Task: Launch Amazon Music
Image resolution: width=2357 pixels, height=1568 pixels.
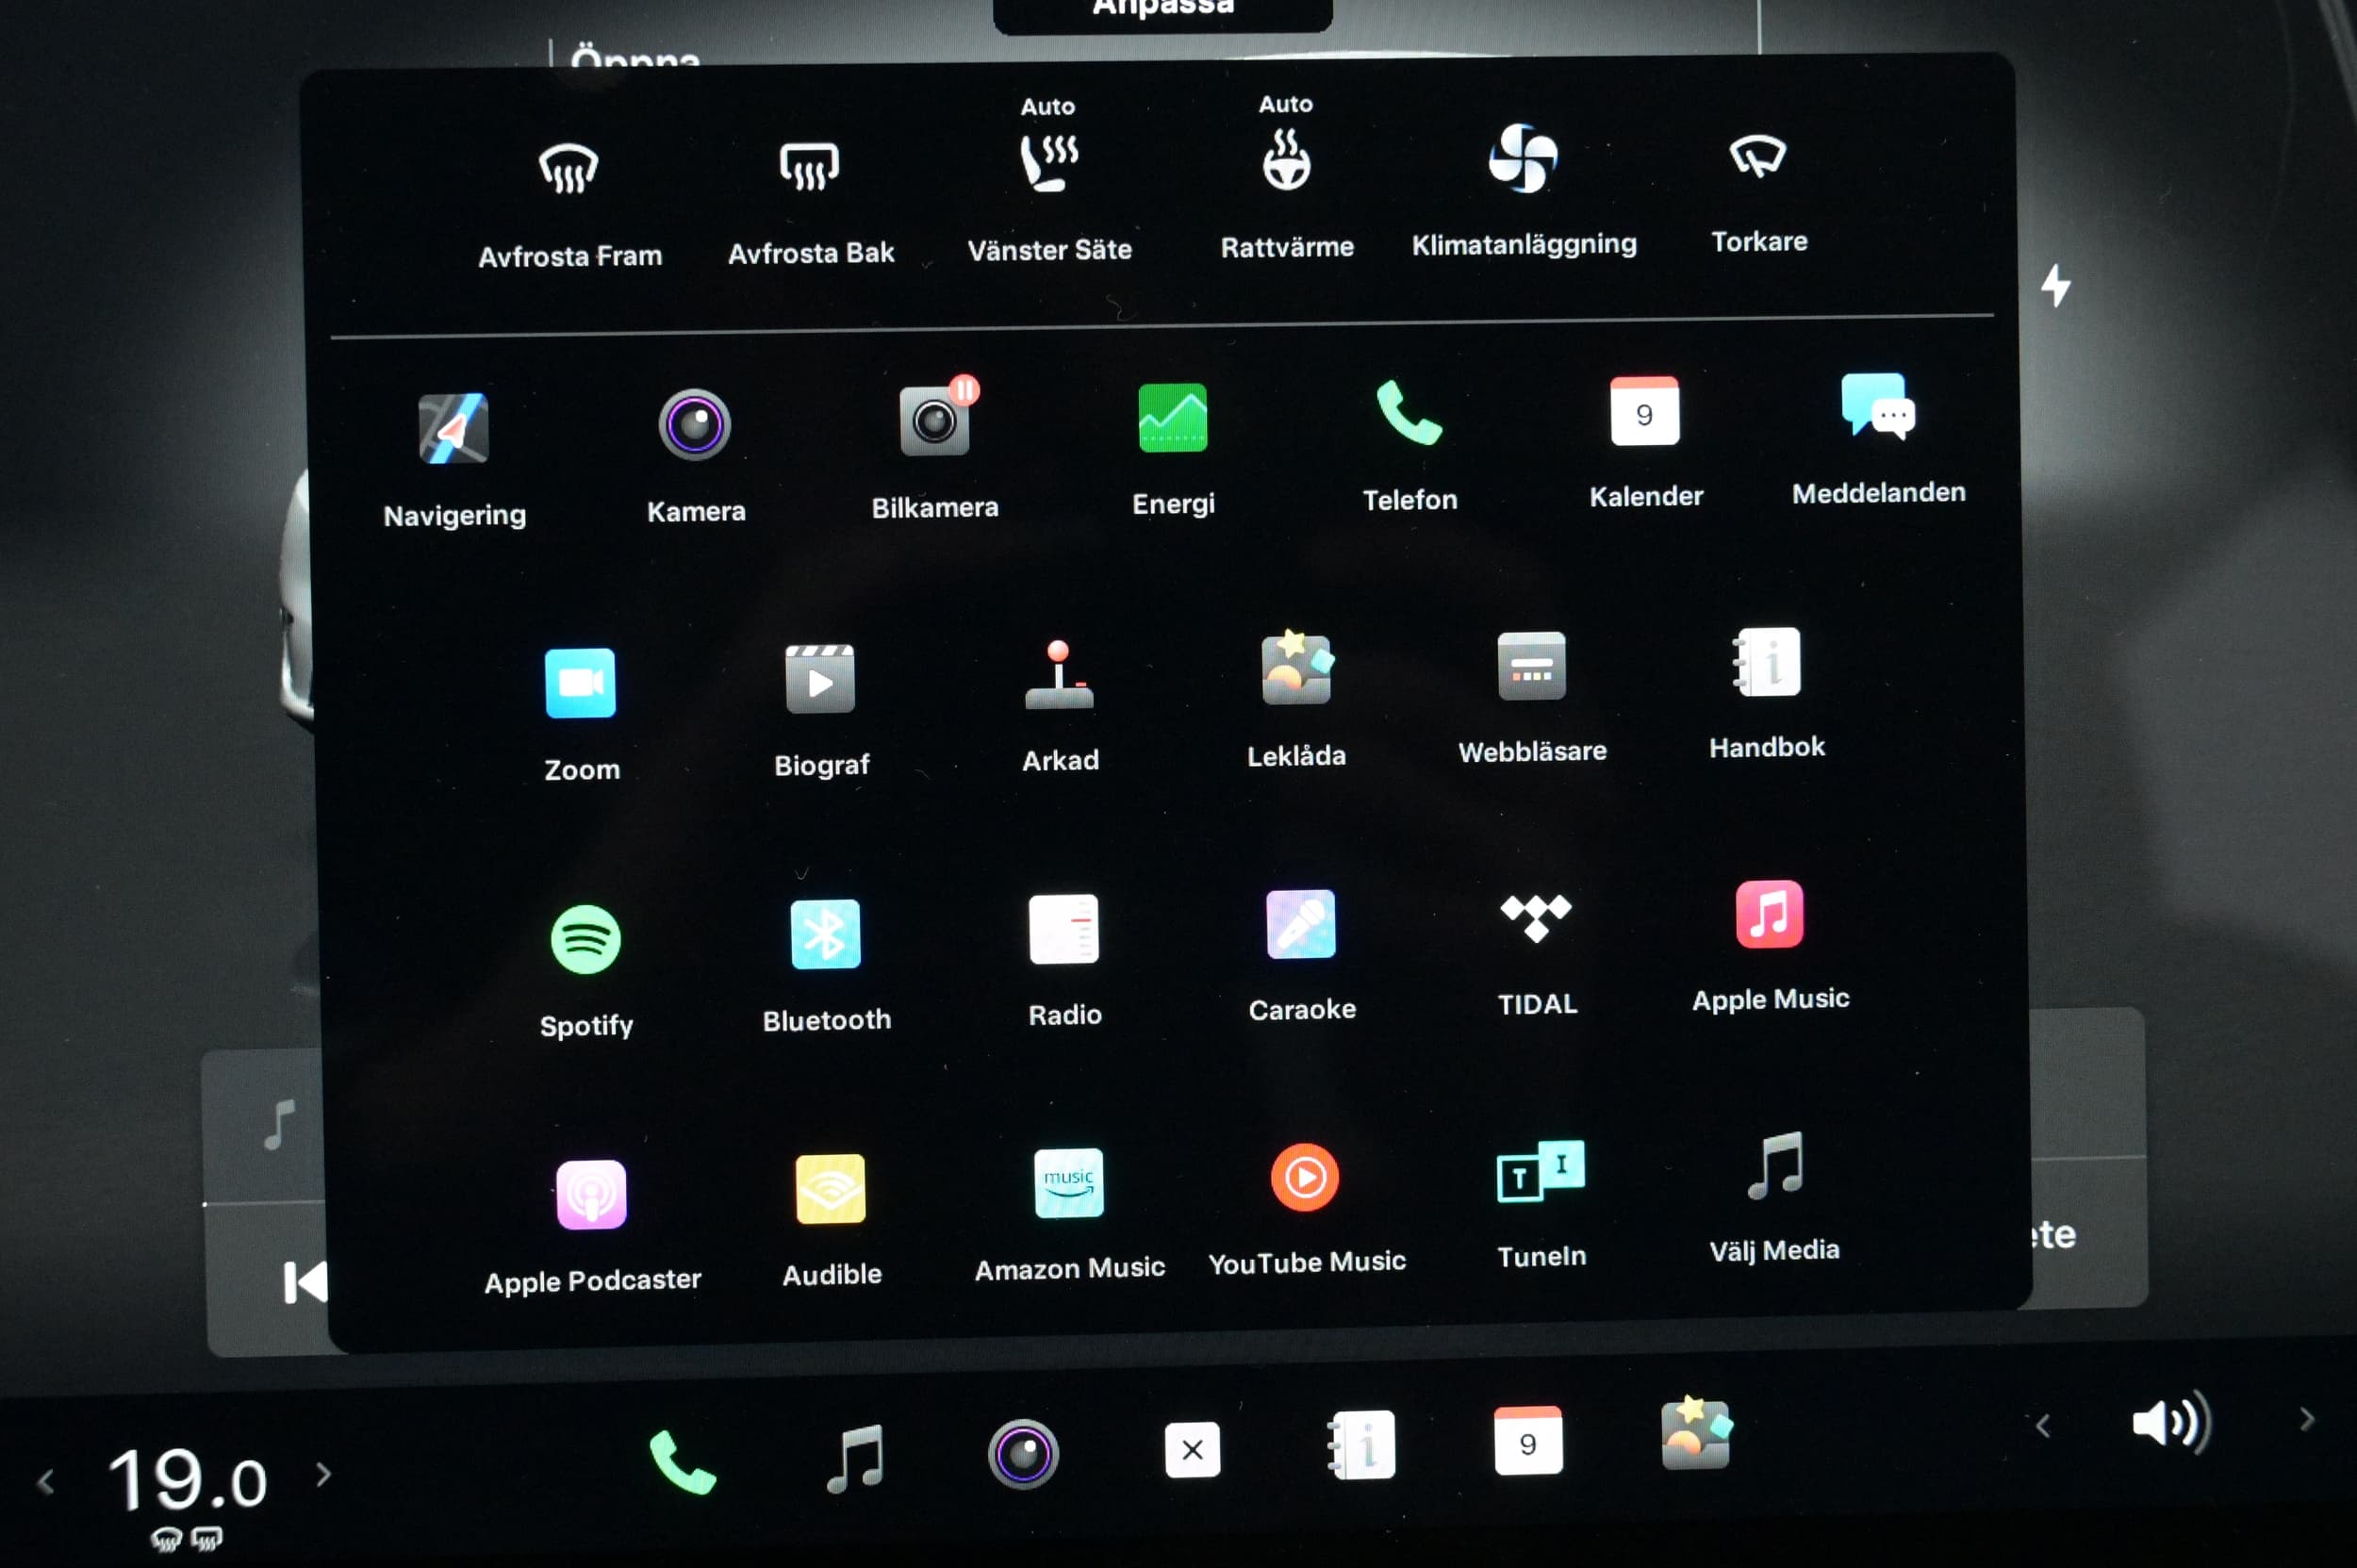Action: coord(1068,1183)
